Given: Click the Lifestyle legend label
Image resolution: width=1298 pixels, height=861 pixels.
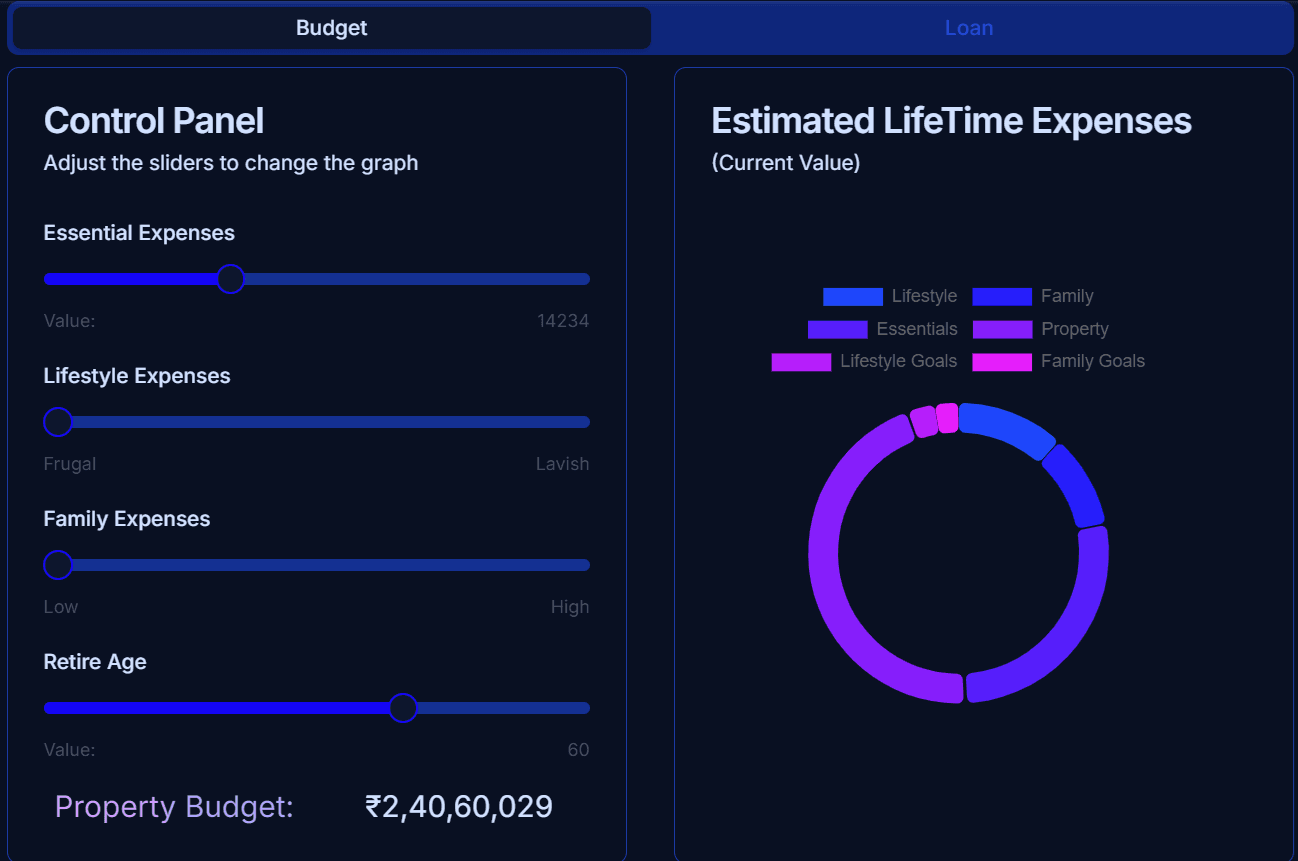Looking at the screenshot, I should 924,297.
